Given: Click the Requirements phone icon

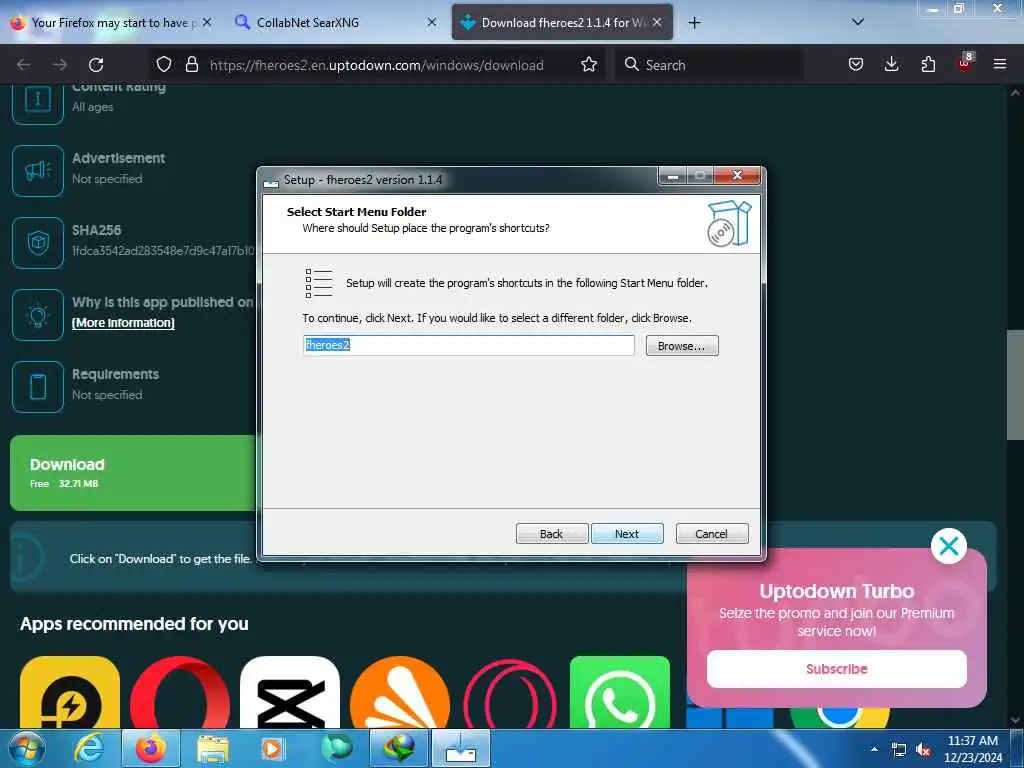Looking at the screenshot, I should [38, 387].
